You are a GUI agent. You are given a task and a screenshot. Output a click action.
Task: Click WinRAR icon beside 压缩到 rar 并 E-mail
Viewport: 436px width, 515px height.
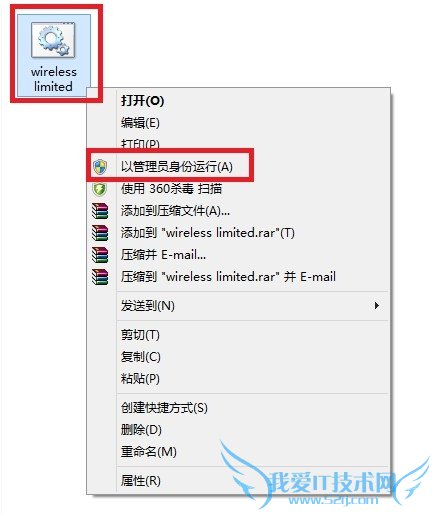[100, 277]
